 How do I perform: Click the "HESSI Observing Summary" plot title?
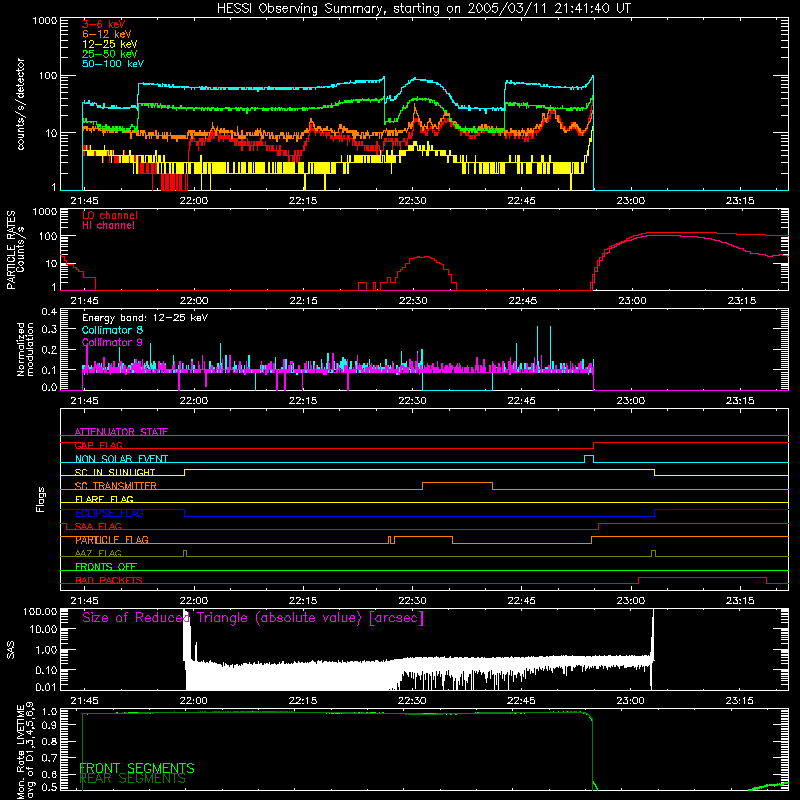point(424,8)
